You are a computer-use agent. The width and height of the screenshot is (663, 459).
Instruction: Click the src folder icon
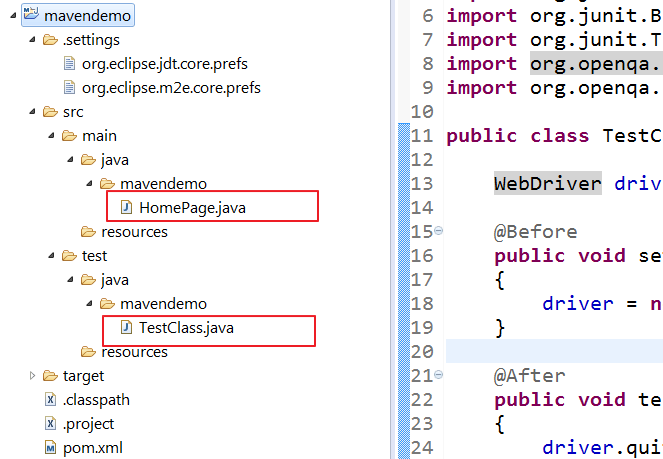pyautogui.click(x=50, y=112)
